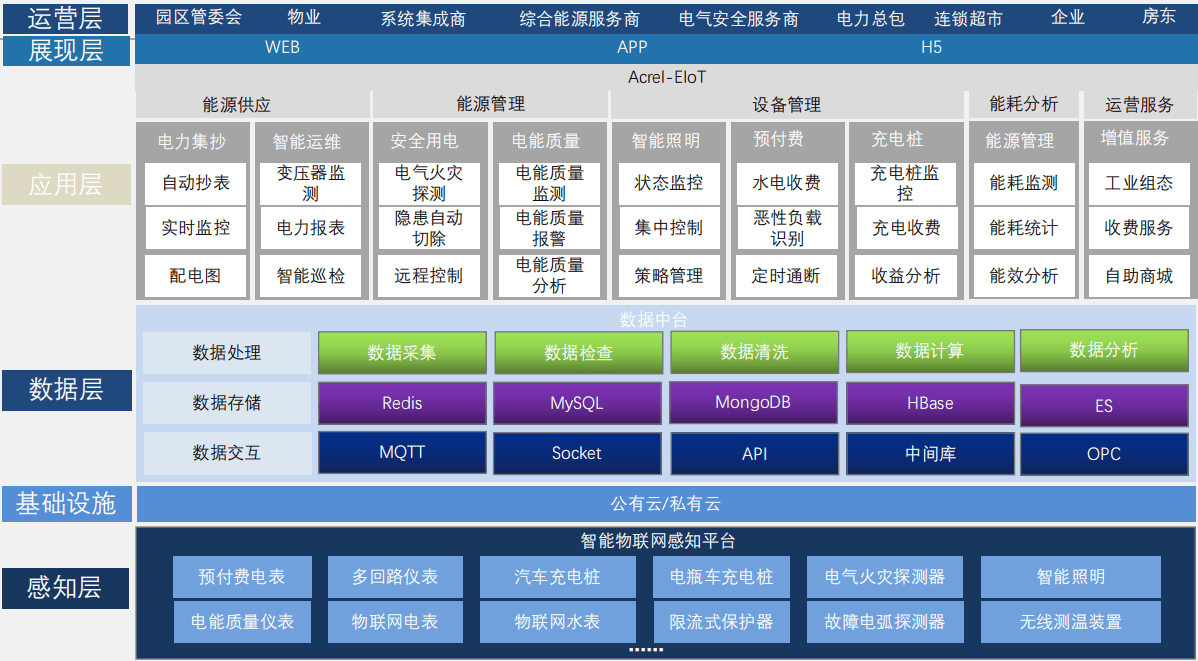Image resolution: width=1198 pixels, height=661 pixels.
Task: Click the purple Redis block
Action: coord(402,403)
